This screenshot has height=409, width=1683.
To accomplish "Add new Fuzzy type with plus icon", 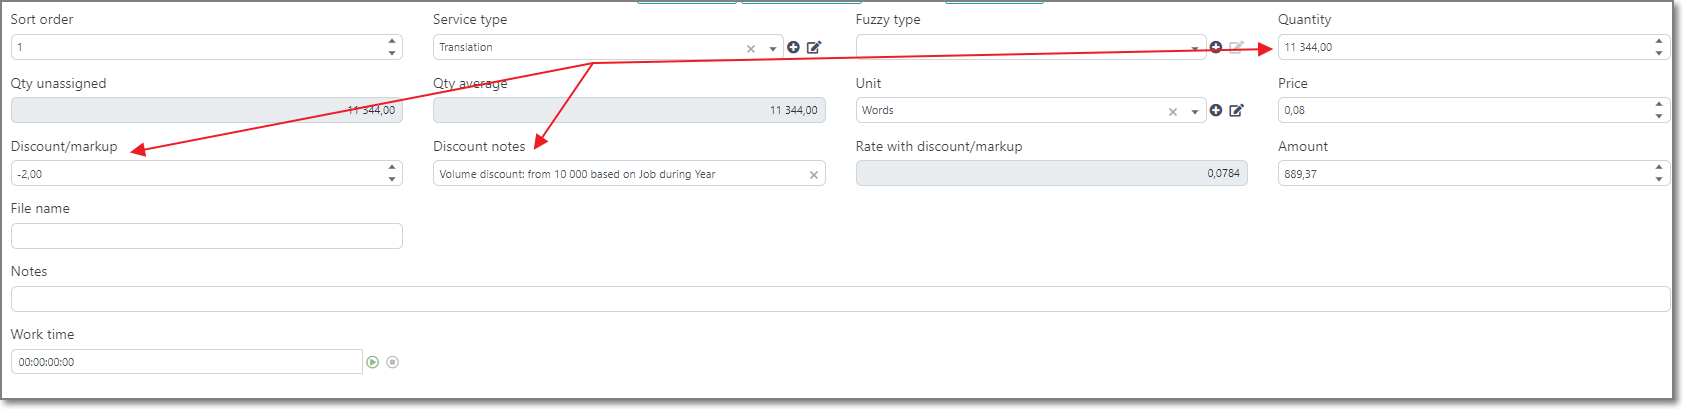I will tap(1216, 47).
